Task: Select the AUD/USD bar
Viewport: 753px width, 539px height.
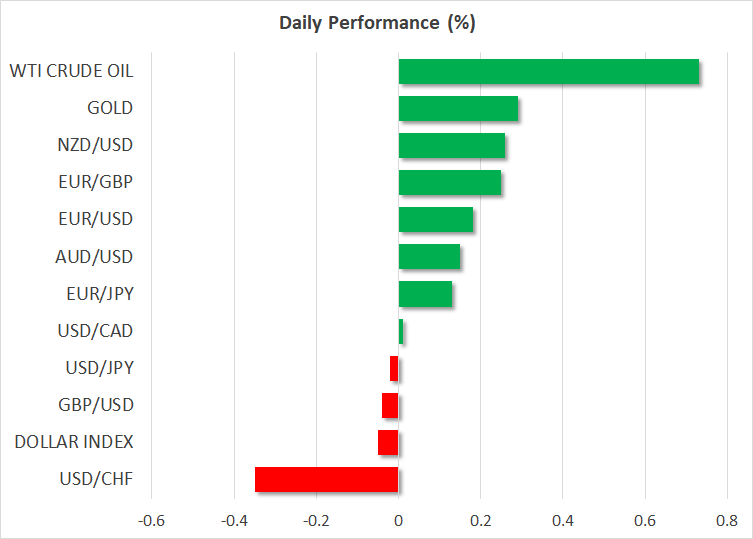Action: (x=429, y=257)
